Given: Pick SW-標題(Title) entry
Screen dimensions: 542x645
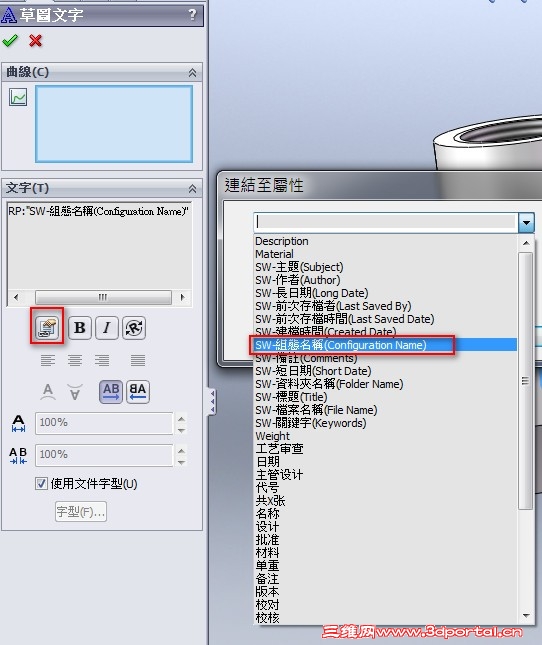Looking at the screenshot, I should [x=291, y=397].
